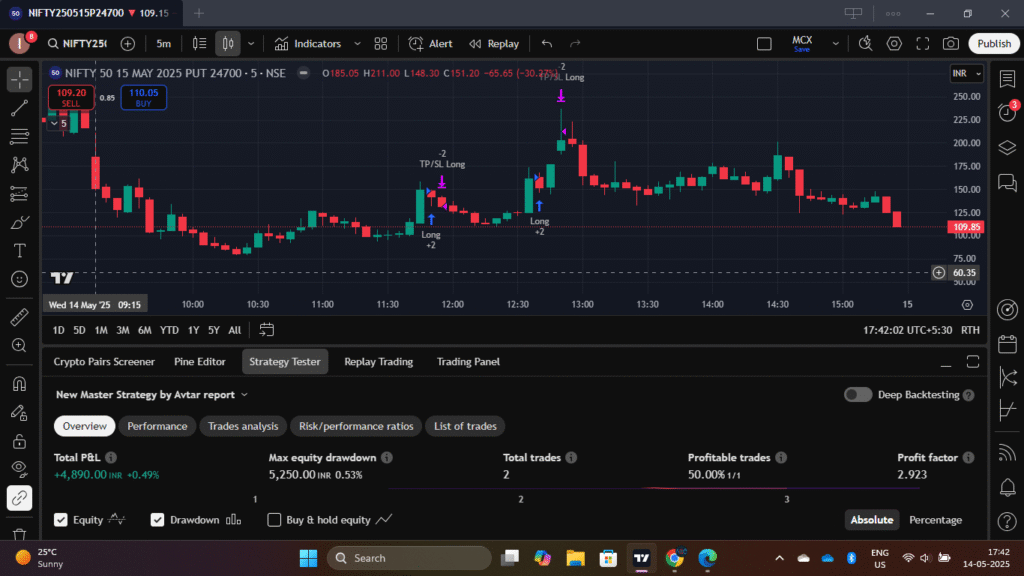Viewport: 1024px width, 576px height.
Task: Take a chart snapshot with camera icon
Action: [951, 44]
